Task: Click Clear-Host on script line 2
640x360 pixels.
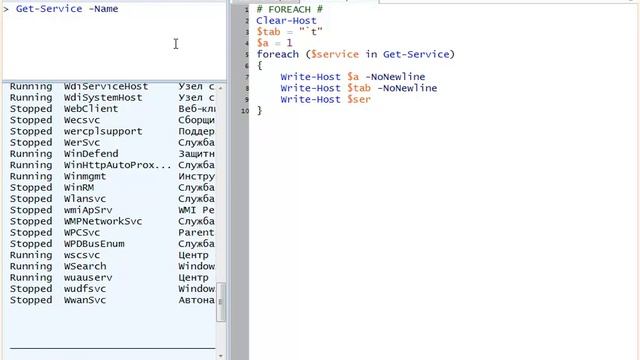Action: [x=287, y=20]
